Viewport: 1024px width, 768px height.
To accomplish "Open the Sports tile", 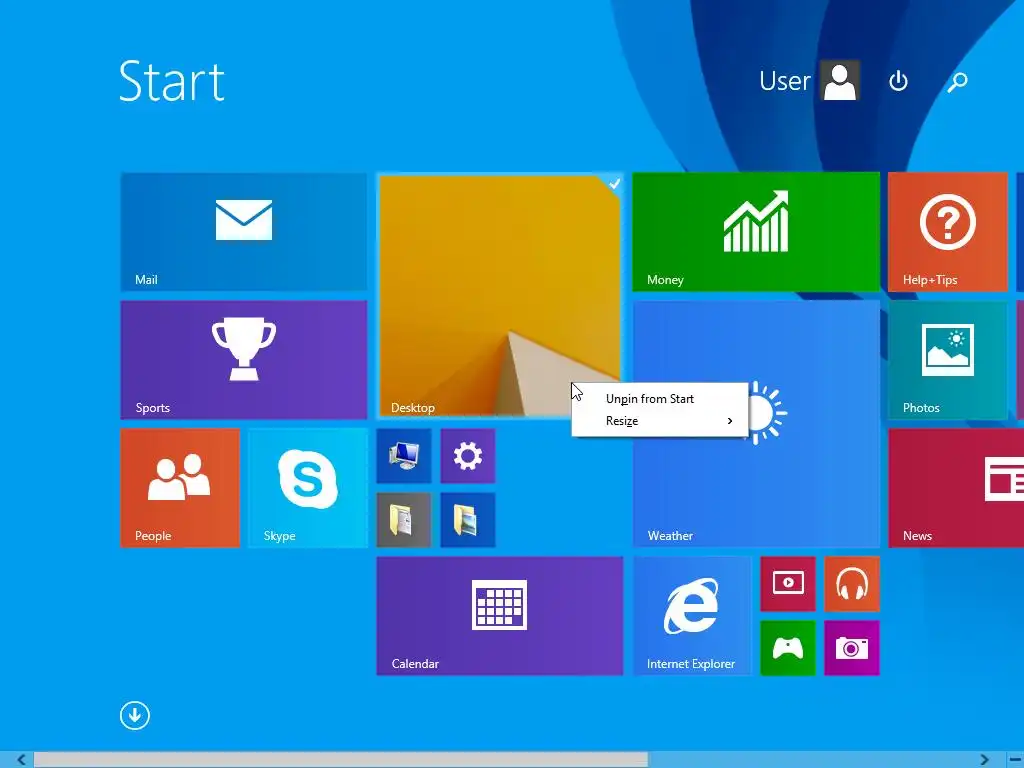I will [x=244, y=359].
